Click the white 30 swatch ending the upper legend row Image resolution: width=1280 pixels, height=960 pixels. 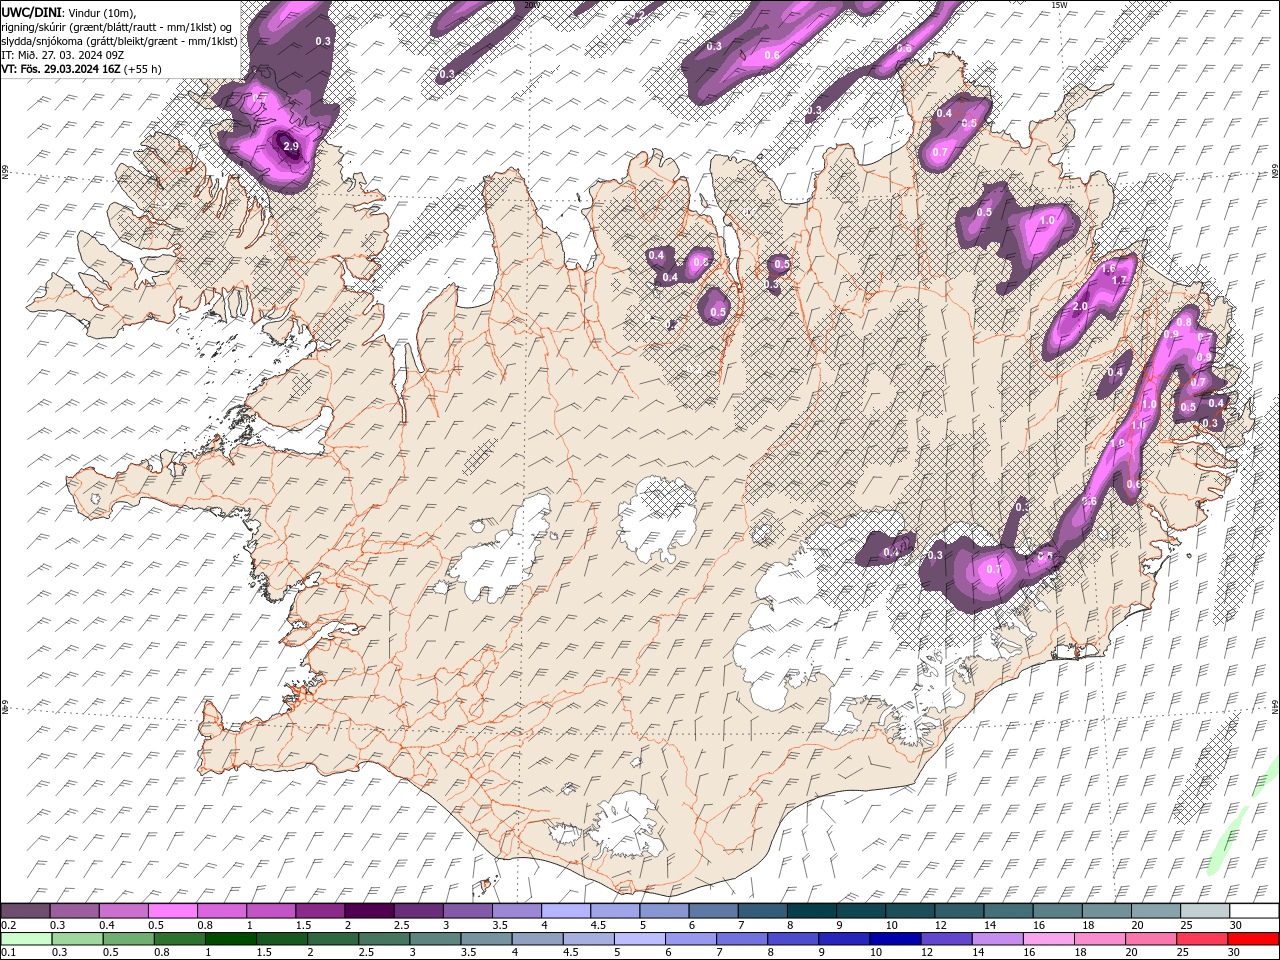(x=1253, y=911)
